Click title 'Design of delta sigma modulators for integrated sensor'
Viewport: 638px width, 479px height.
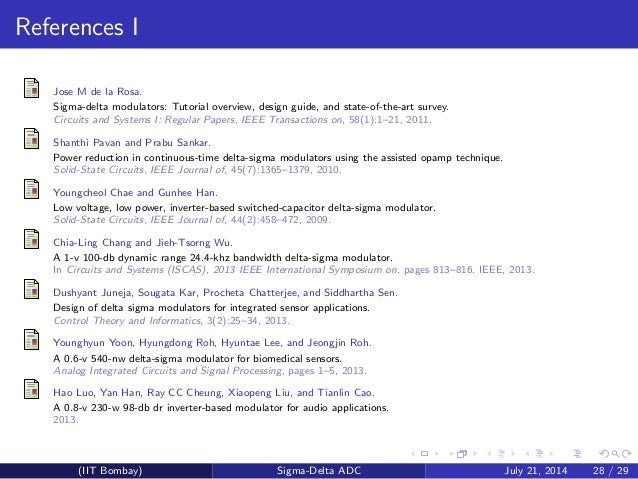click(211, 308)
